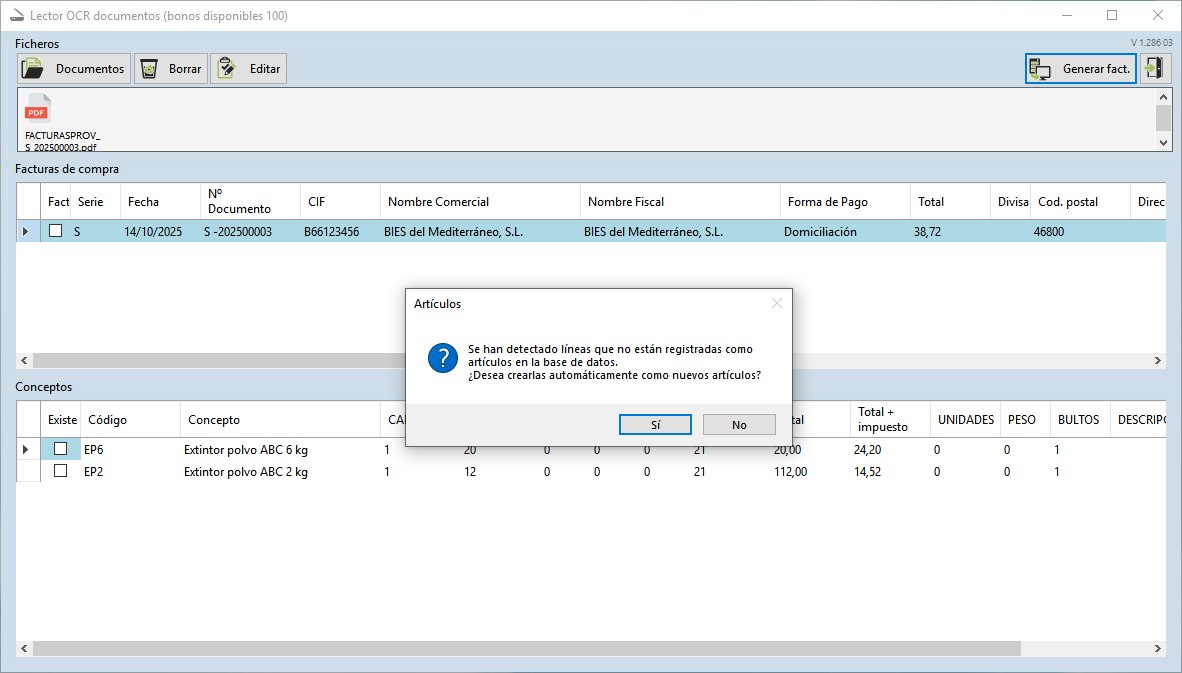The image size is (1182, 673).
Task: Click the UNIDADES column header
Action: [x=966, y=420]
